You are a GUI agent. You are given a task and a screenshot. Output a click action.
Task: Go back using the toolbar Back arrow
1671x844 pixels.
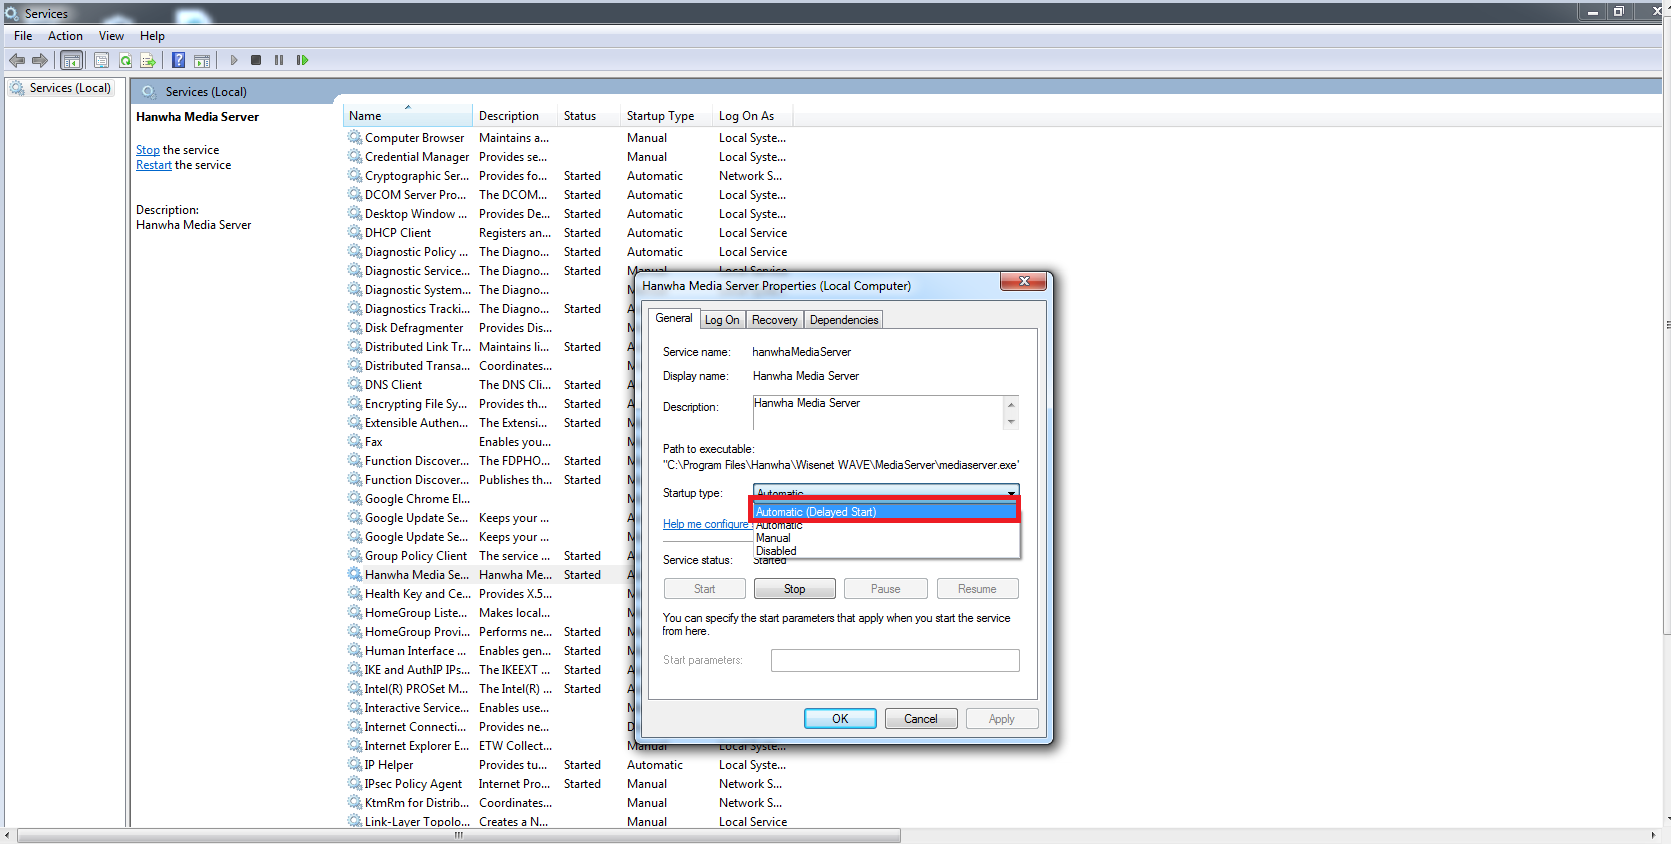tap(17, 60)
